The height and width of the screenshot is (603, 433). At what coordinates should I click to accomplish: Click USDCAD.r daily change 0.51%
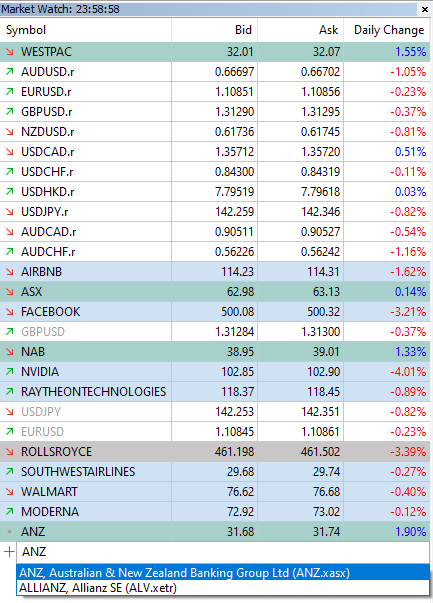click(x=411, y=152)
